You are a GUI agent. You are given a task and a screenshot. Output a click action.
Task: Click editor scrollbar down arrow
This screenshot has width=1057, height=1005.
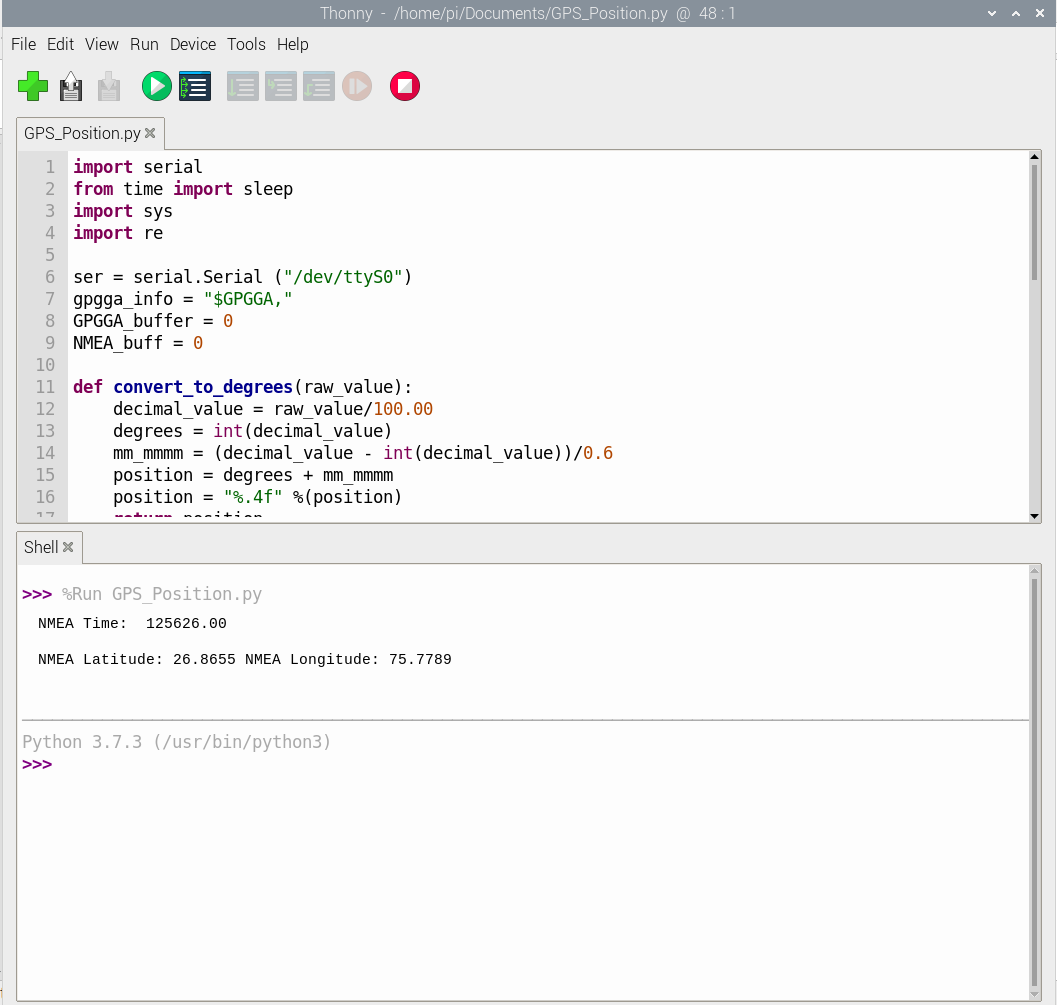coord(1034,516)
